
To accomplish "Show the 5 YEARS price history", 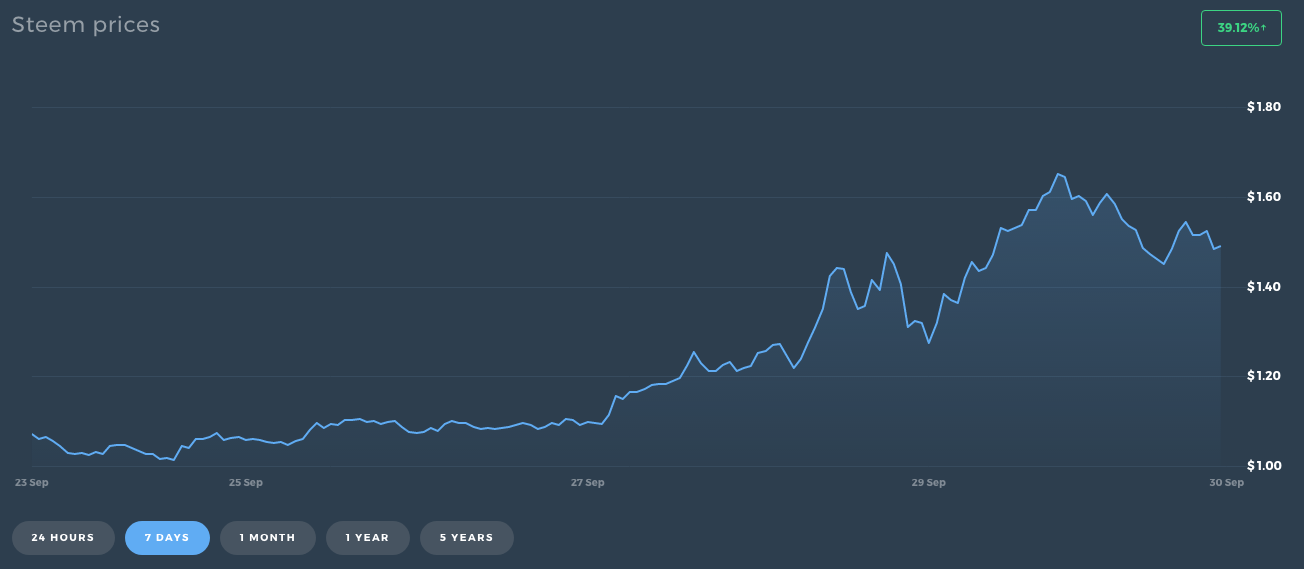I will (466, 538).
